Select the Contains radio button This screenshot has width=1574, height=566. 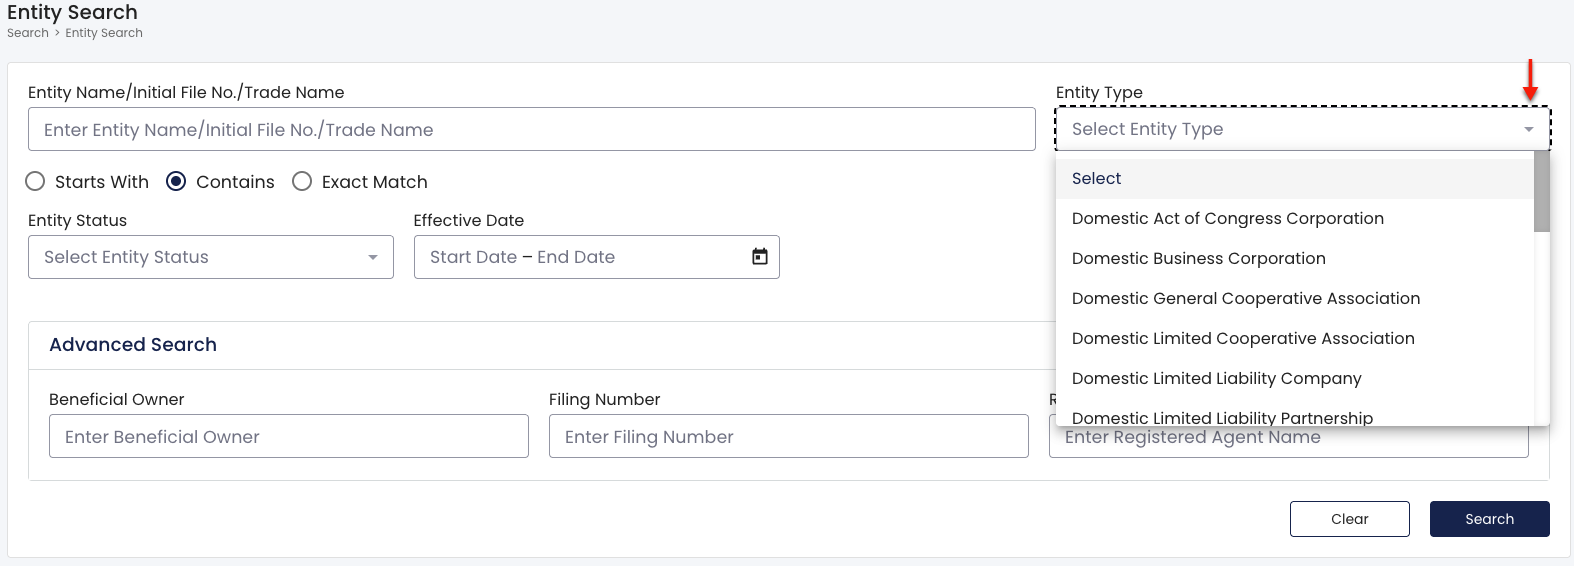[x=176, y=181]
